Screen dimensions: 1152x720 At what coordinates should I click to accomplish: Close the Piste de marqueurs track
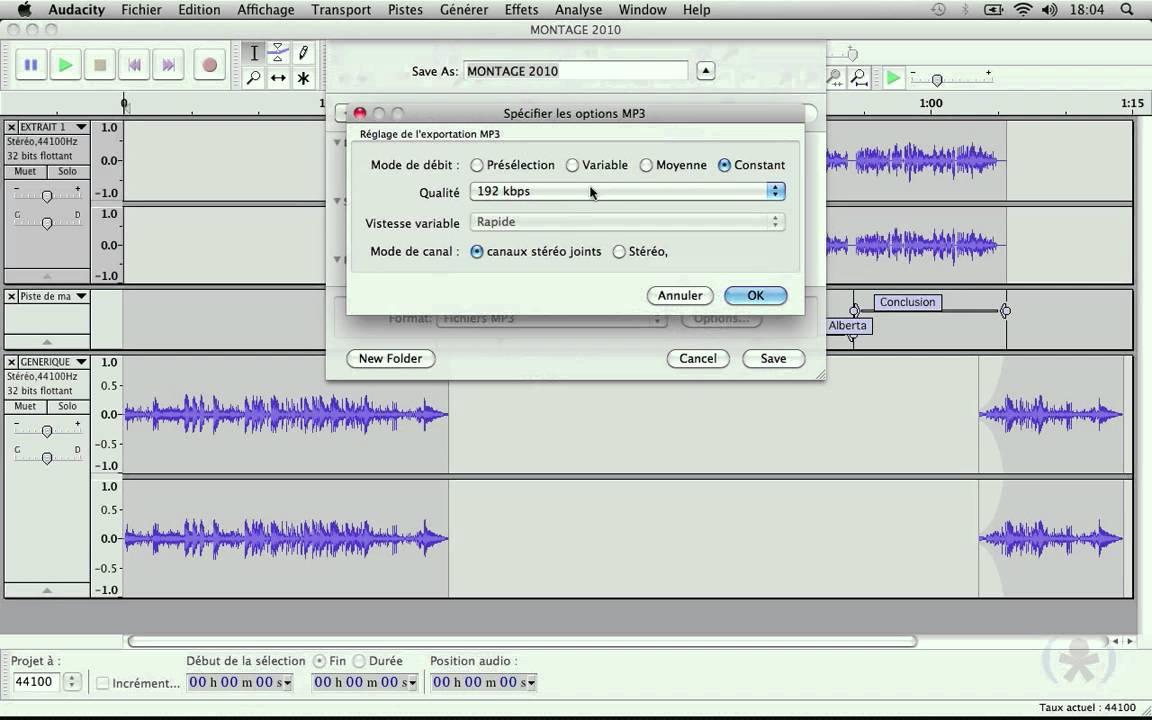(12, 296)
